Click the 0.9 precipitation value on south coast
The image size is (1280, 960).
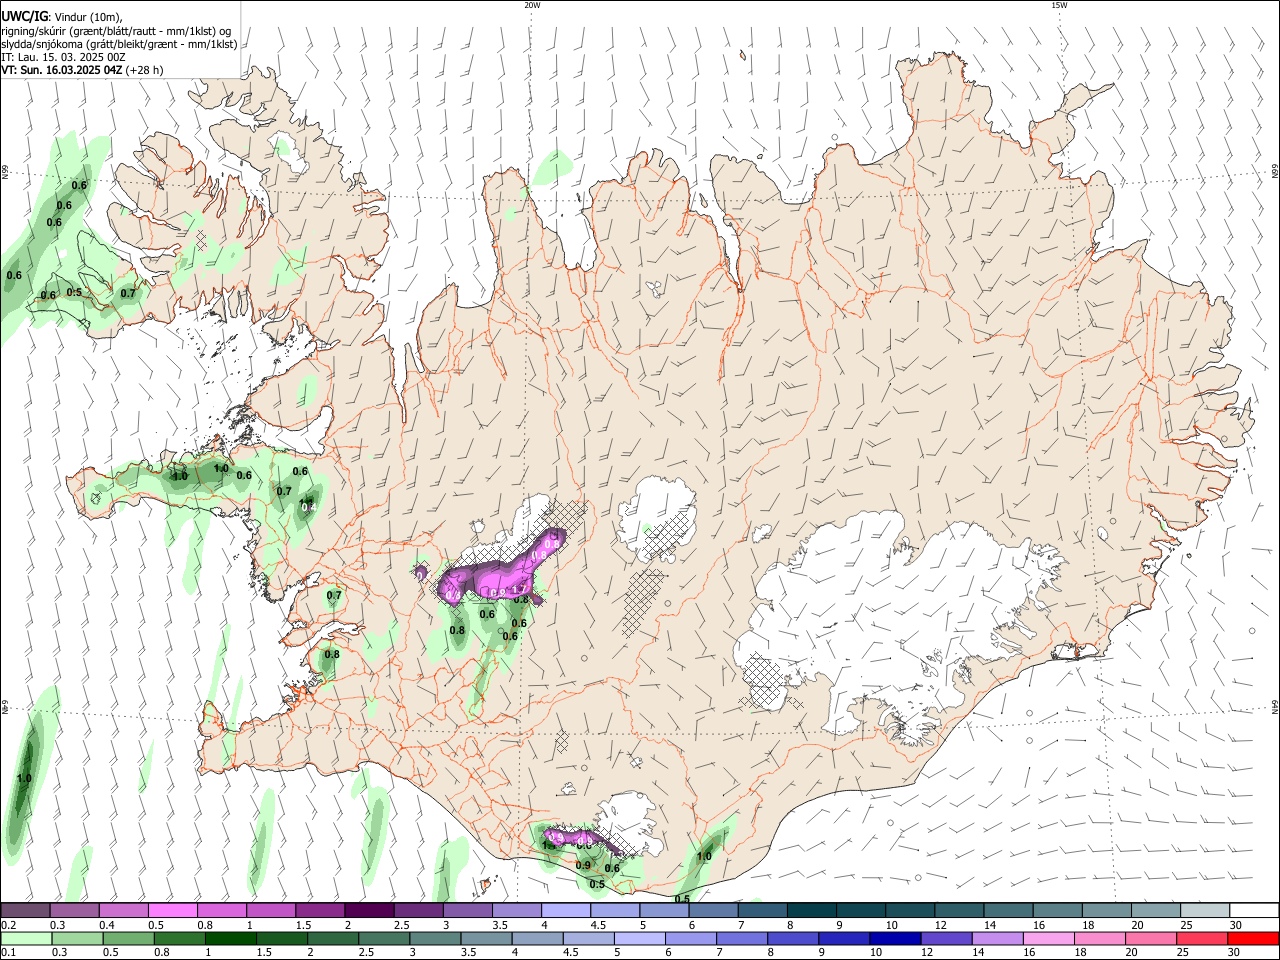[584, 865]
